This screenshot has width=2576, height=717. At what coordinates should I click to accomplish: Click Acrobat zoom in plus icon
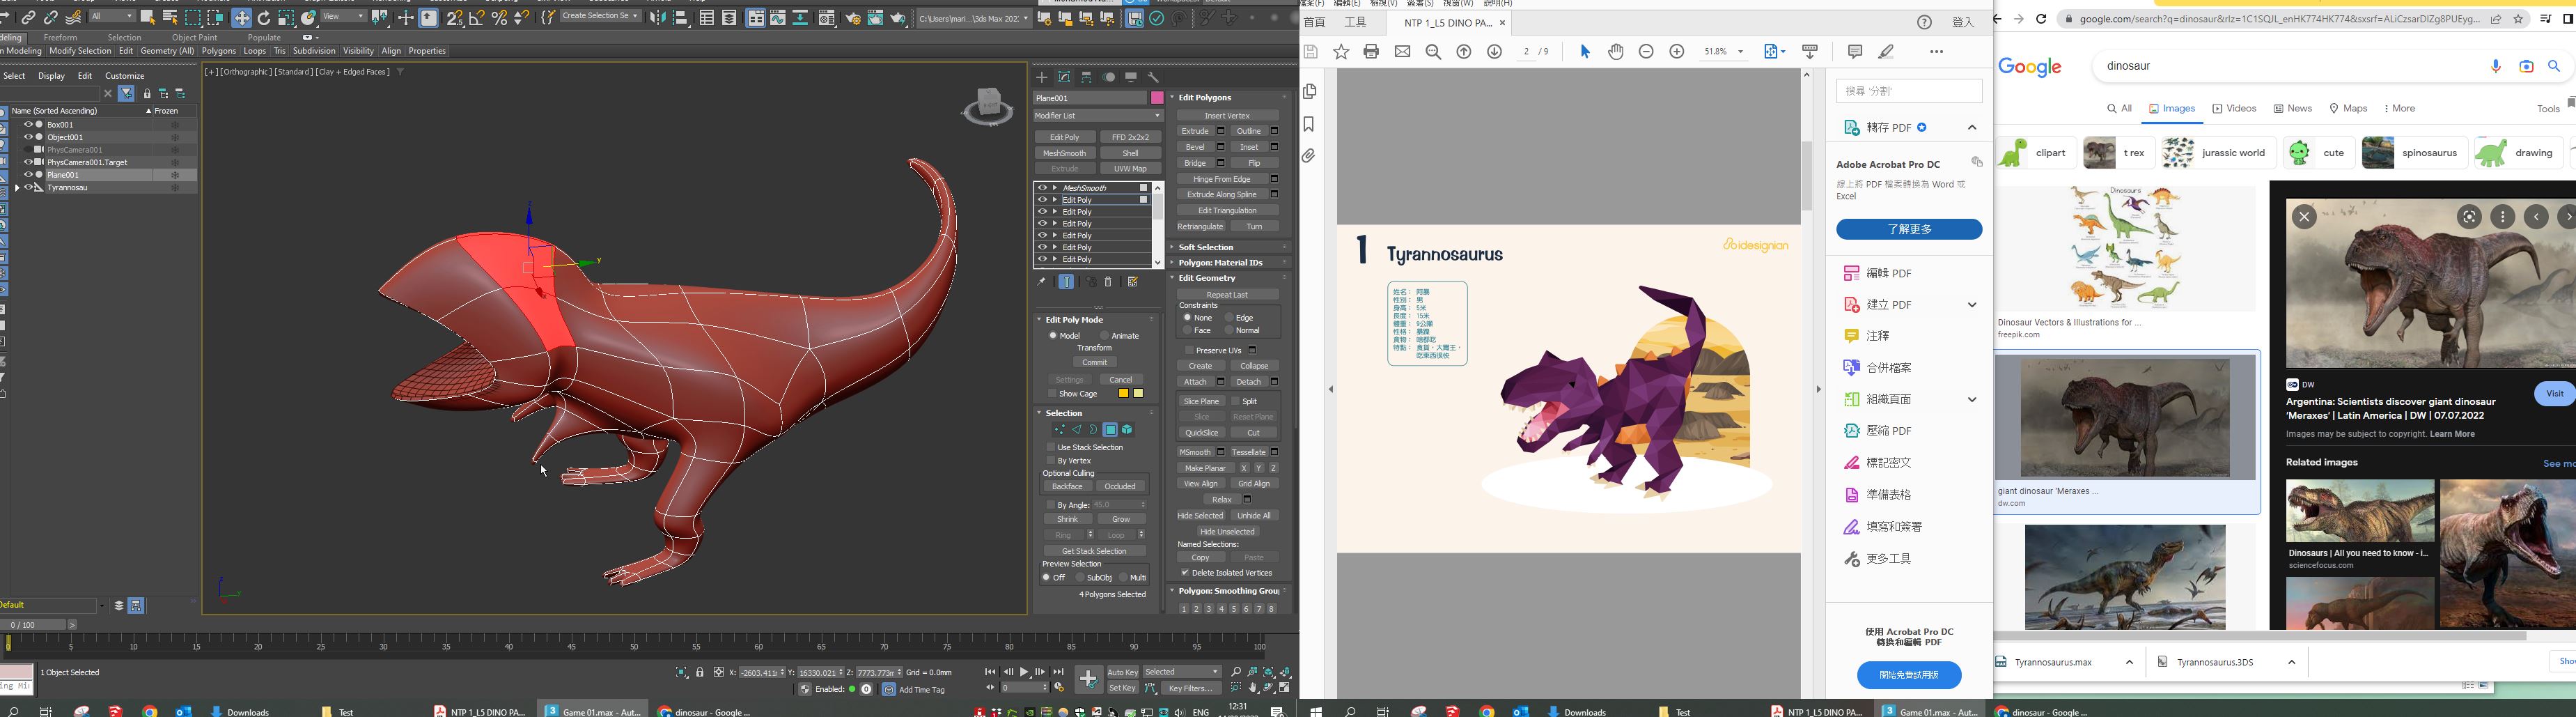coord(1677,52)
